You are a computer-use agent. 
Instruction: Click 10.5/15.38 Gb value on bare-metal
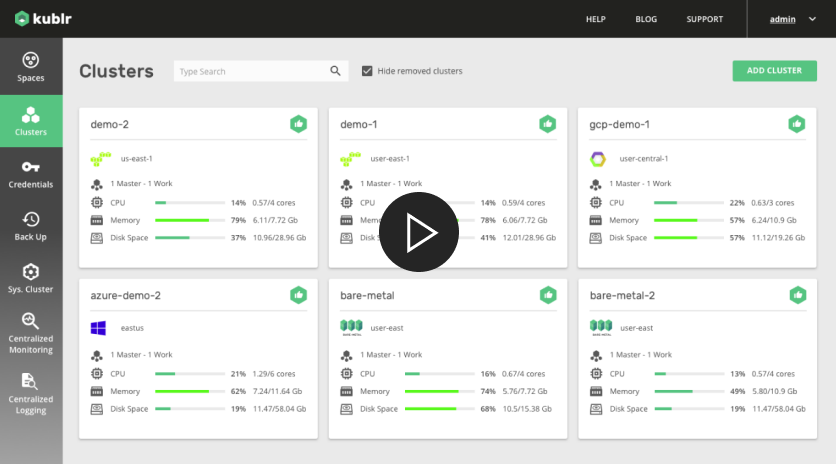click(x=527, y=409)
